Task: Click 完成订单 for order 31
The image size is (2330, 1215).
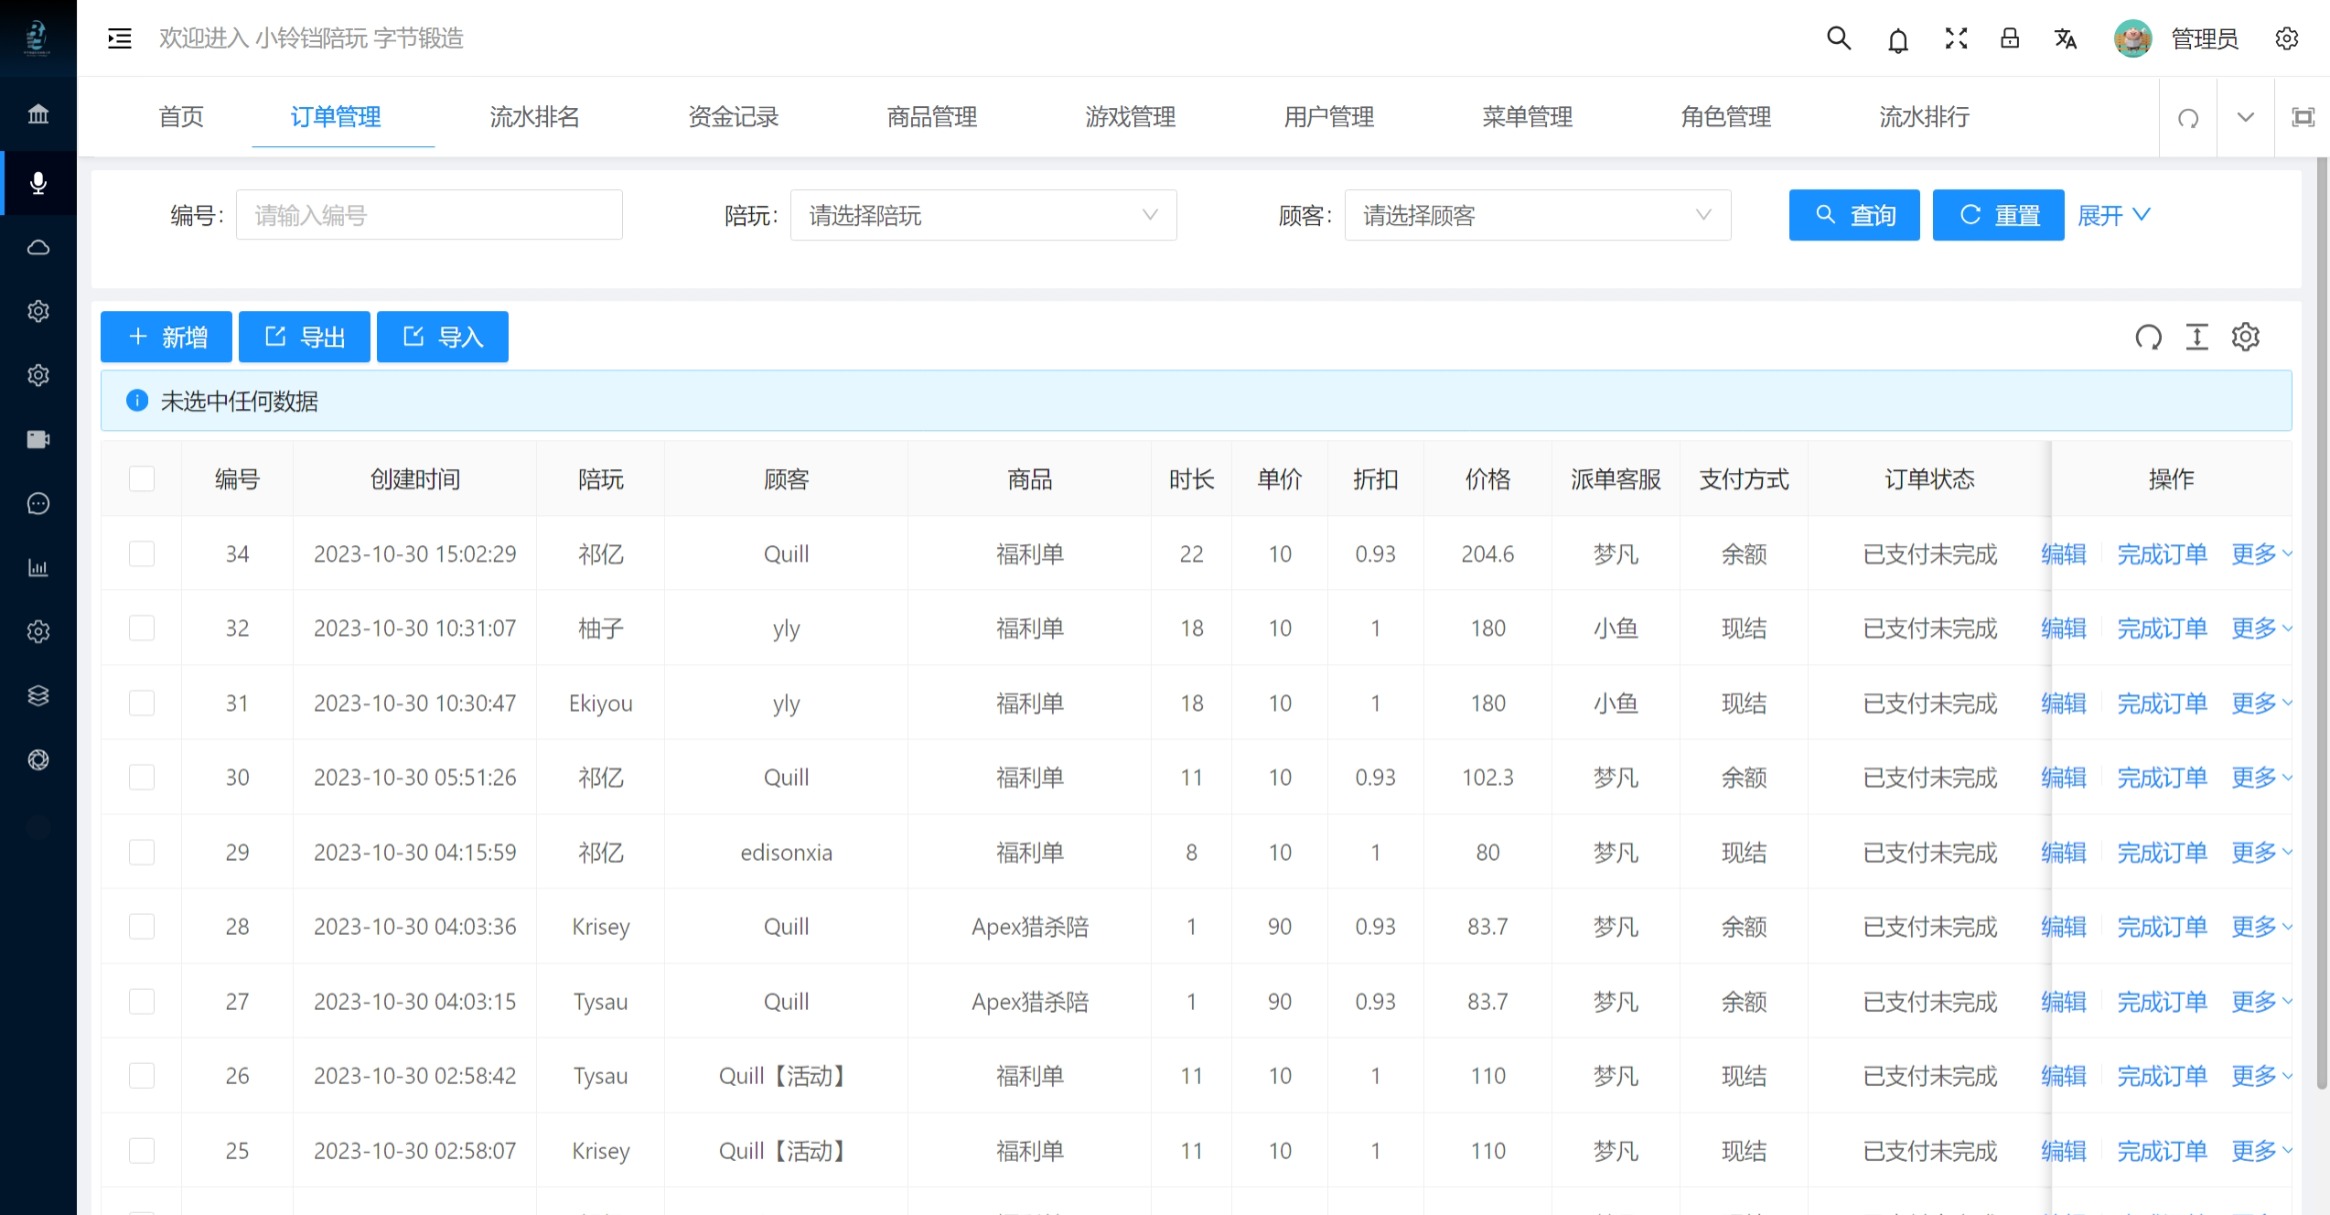Action: point(2161,703)
